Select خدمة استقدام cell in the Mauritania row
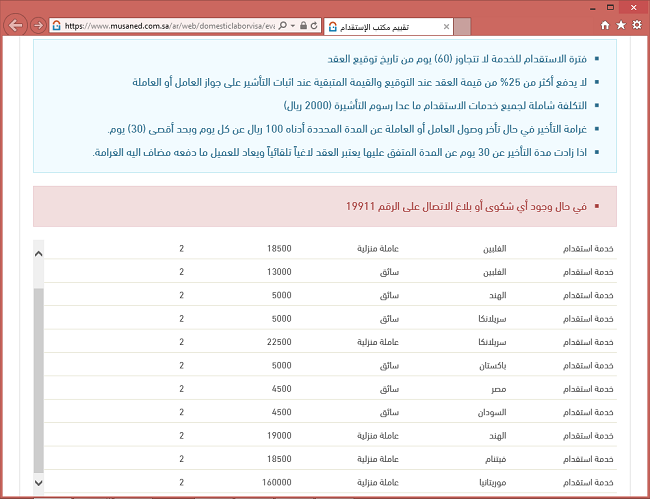 pyautogui.click(x=588, y=482)
